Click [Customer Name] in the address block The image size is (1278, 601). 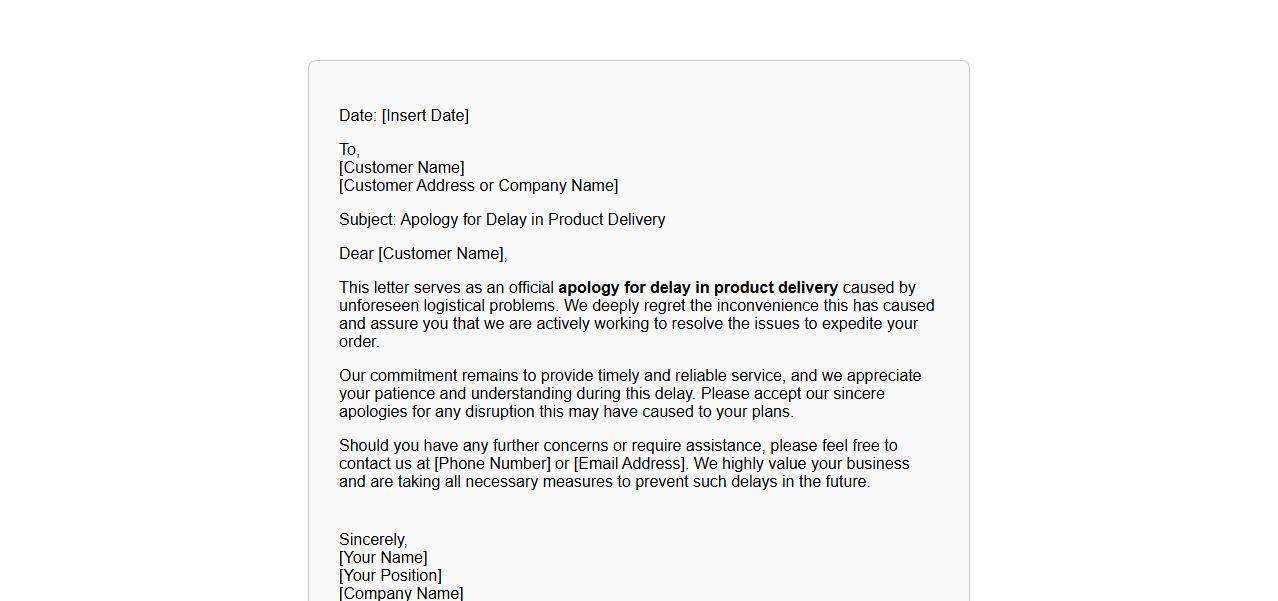coord(401,168)
